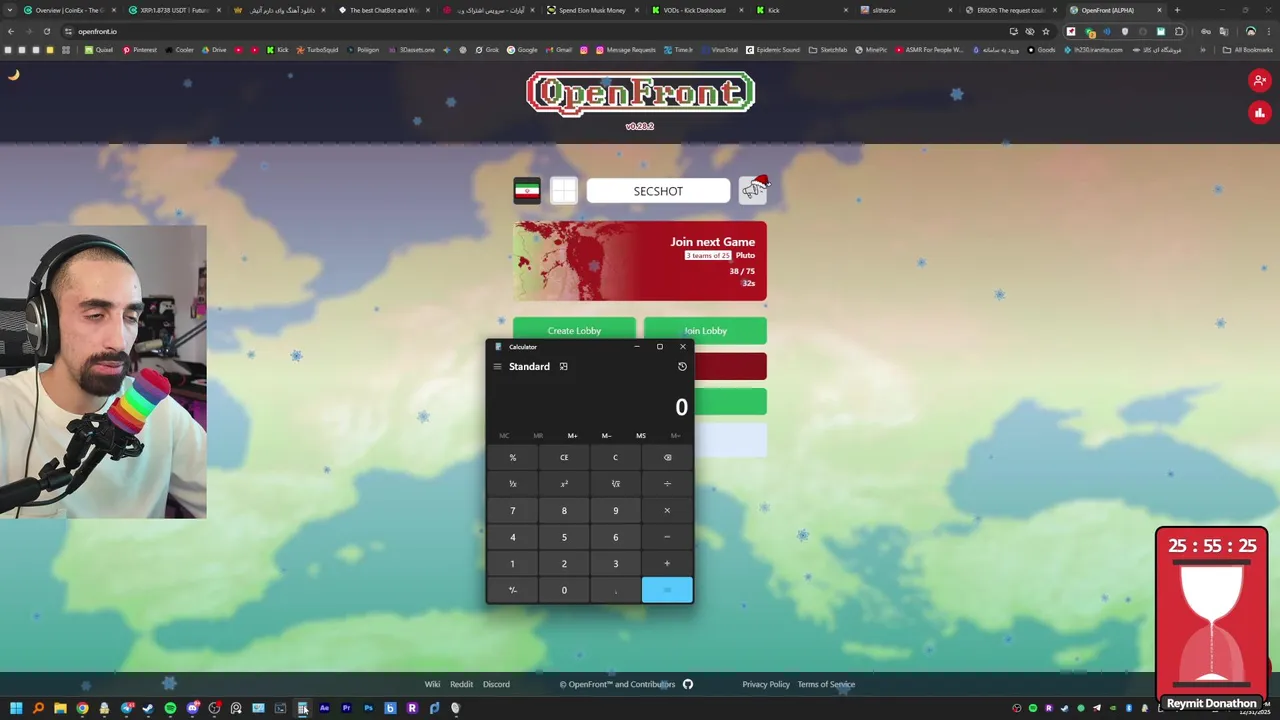
Task: Click the Calculator reciprocal 1/x key
Action: pyautogui.click(x=513, y=484)
